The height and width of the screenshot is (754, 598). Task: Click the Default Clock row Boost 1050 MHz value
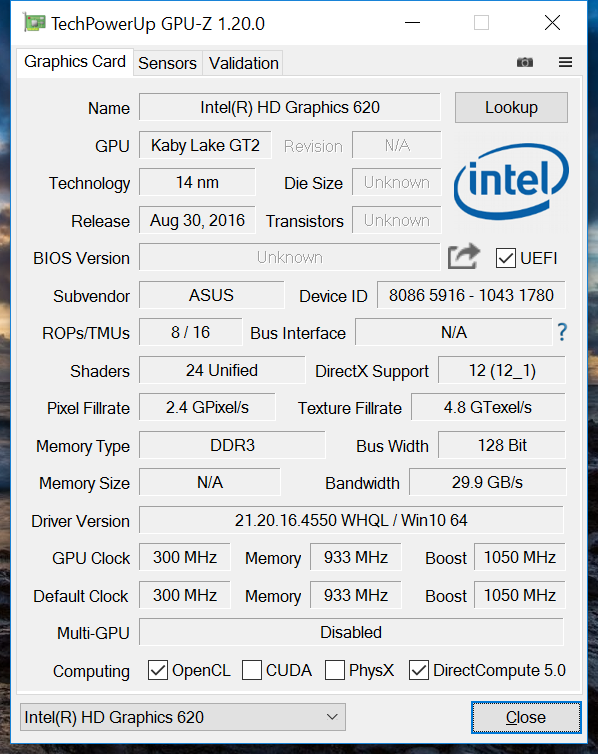[x=520, y=595]
